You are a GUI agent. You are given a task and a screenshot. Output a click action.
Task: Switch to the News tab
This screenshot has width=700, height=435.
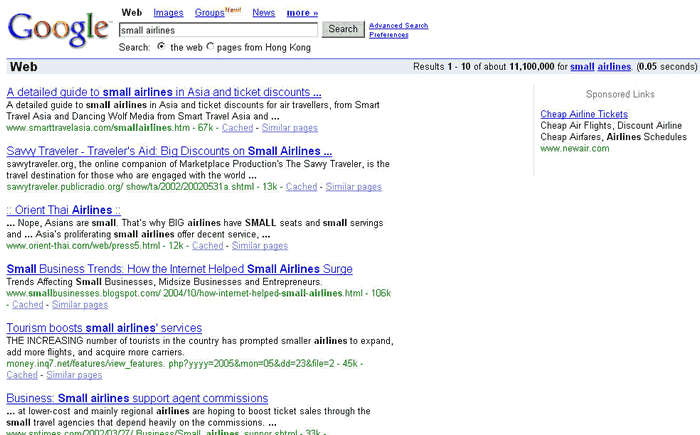(264, 13)
